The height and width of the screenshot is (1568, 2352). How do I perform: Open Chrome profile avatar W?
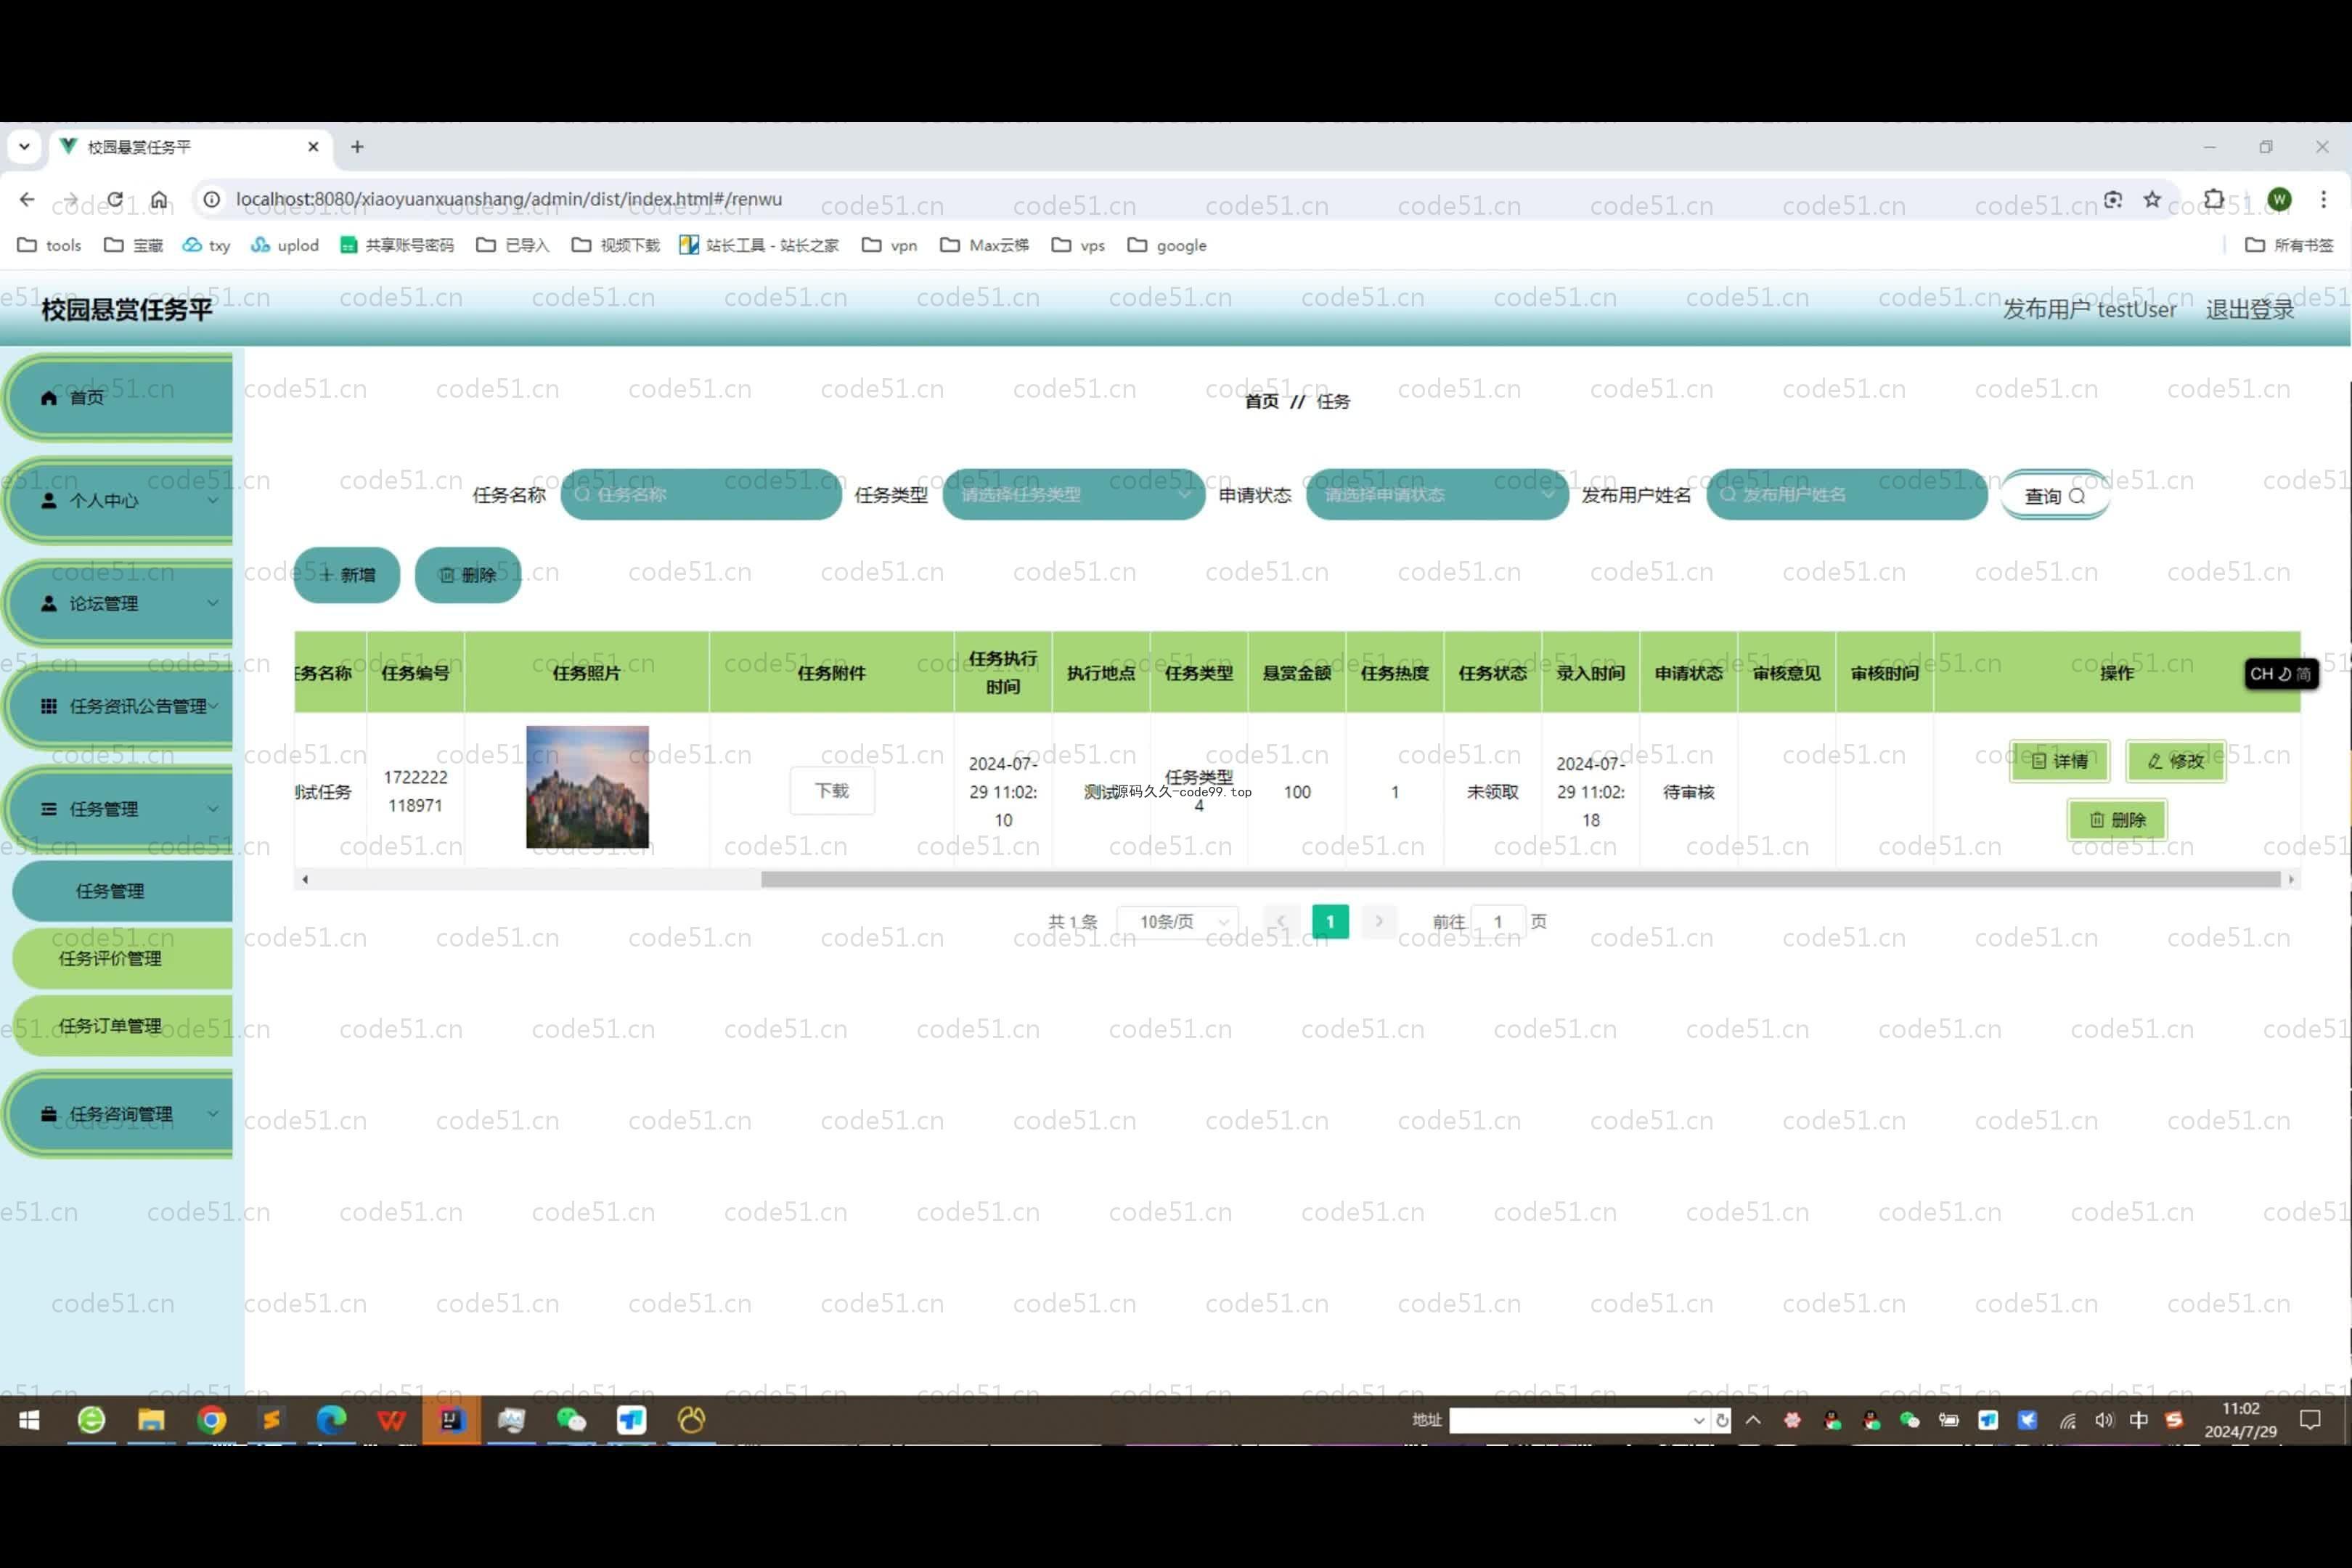click(2279, 199)
